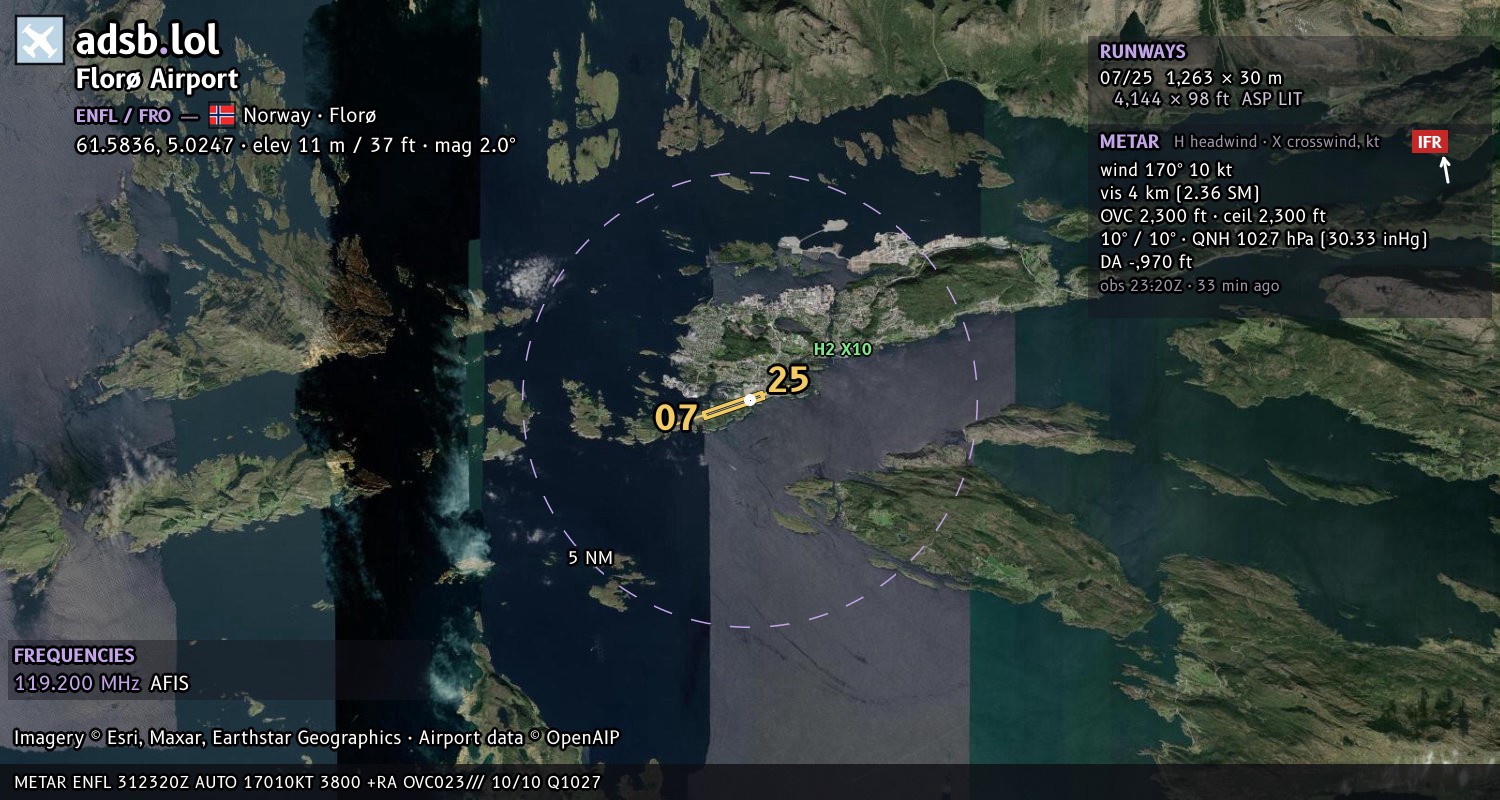The width and height of the screenshot is (1500, 800).
Task: Click the Norway flag icon
Action: click(x=222, y=115)
